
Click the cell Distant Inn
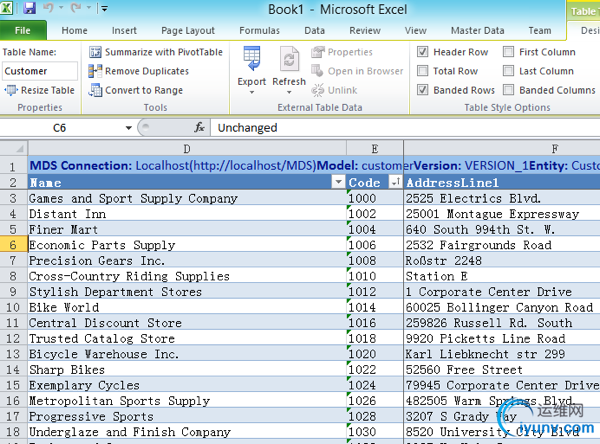pyautogui.click(x=187, y=214)
